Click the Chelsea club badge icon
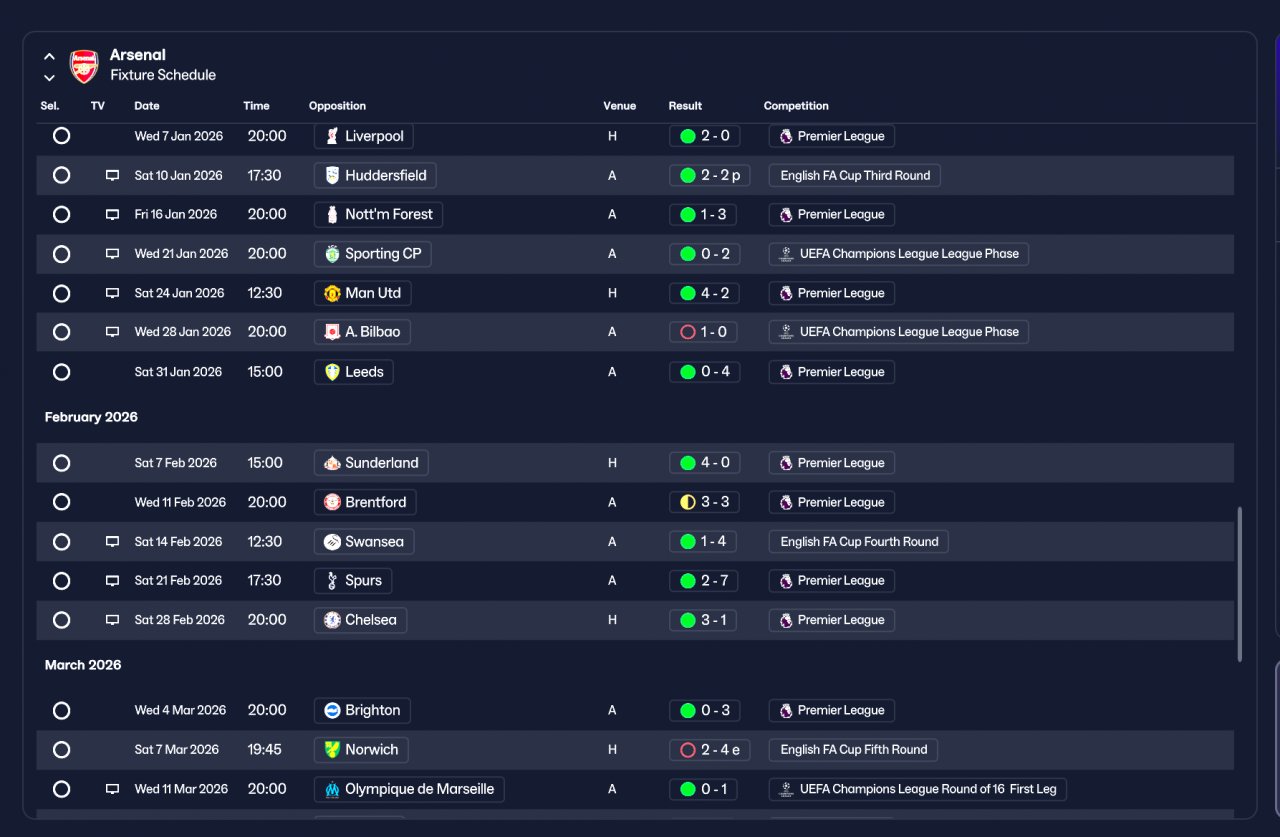 pos(332,620)
